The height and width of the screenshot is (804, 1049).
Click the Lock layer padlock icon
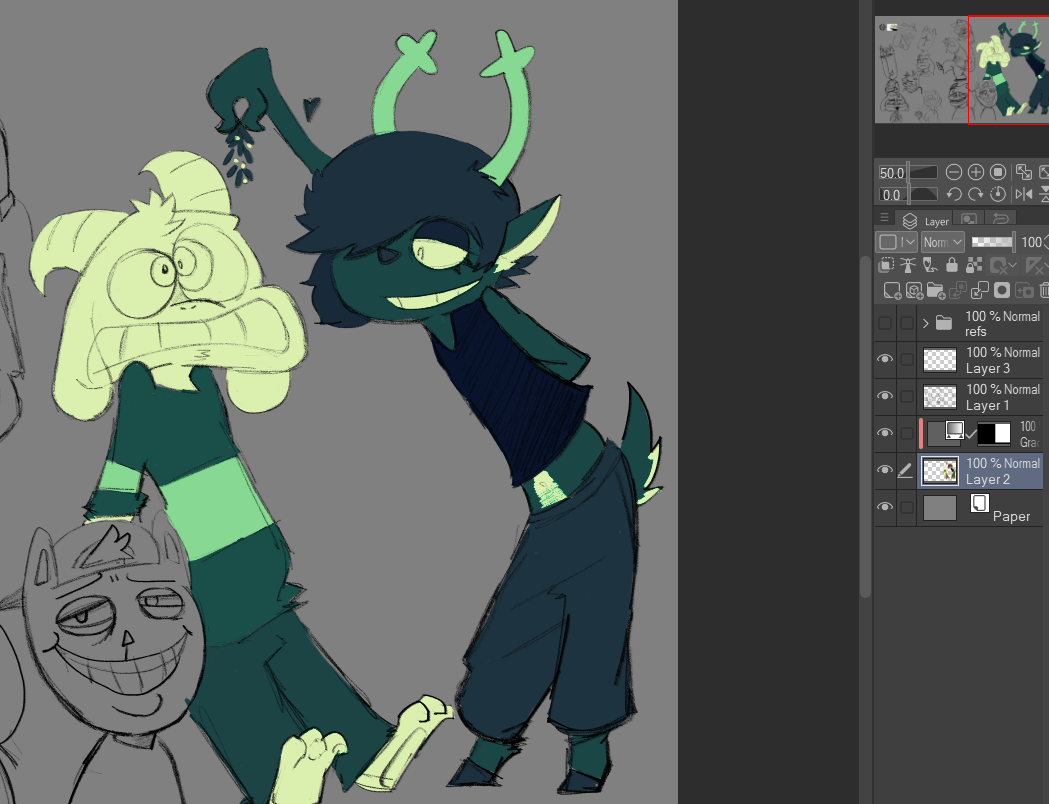[x=951, y=266]
